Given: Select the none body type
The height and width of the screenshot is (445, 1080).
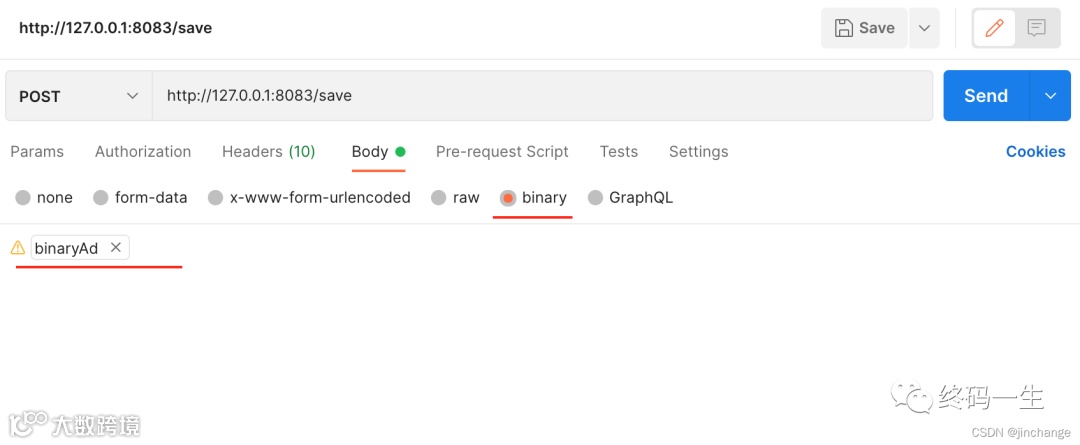Looking at the screenshot, I should (23, 198).
